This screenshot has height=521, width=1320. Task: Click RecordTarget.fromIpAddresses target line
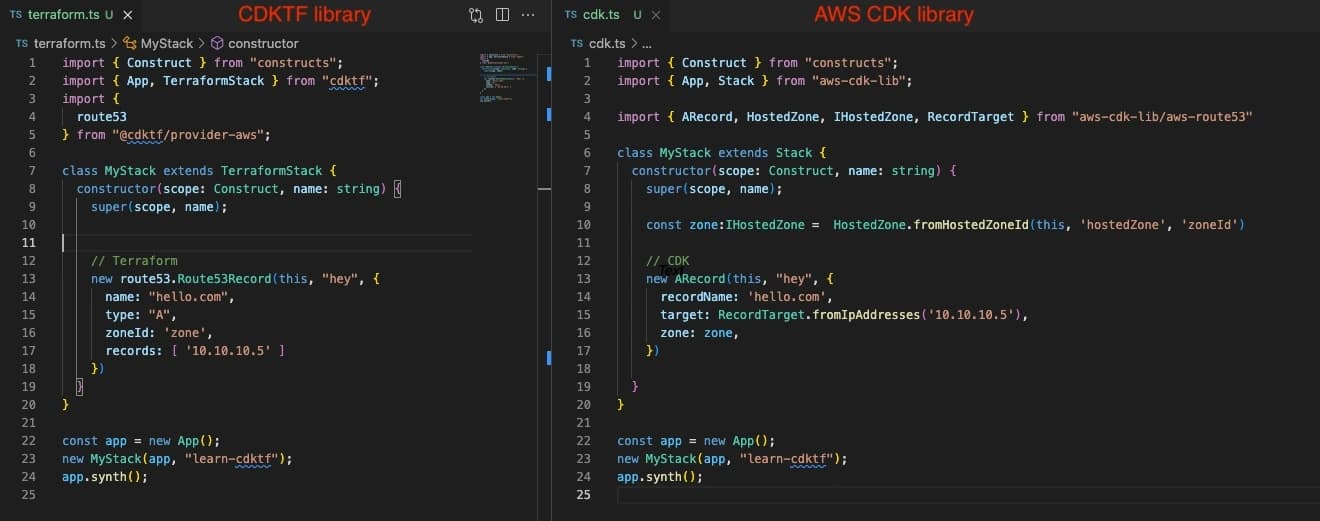[x=844, y=314]
